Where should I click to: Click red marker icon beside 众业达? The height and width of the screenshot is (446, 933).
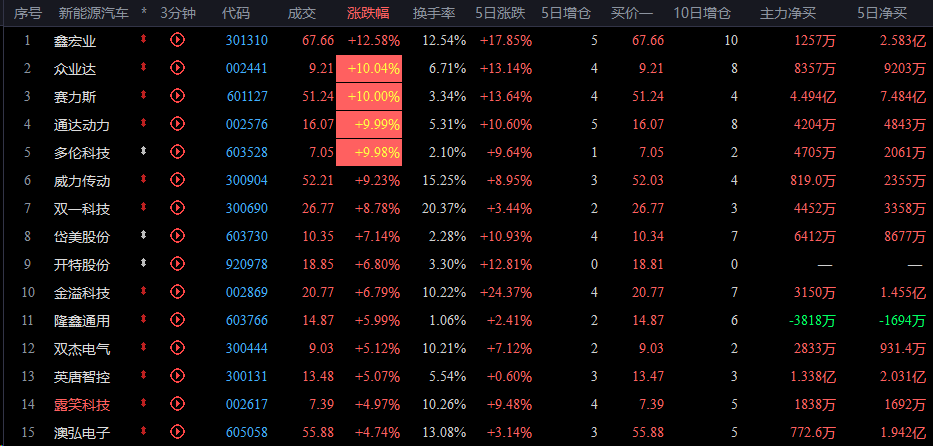click(x=143, y=68)
